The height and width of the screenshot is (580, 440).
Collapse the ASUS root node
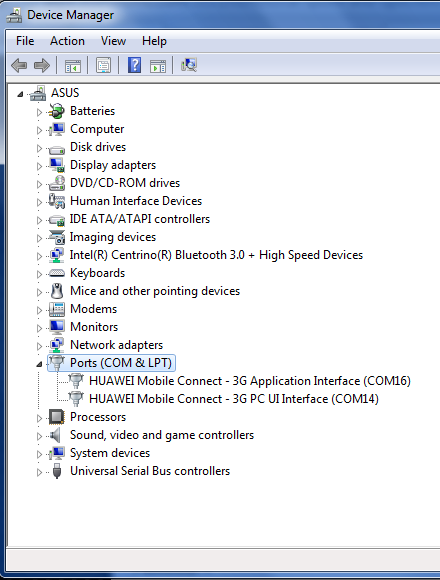(20, 94)
